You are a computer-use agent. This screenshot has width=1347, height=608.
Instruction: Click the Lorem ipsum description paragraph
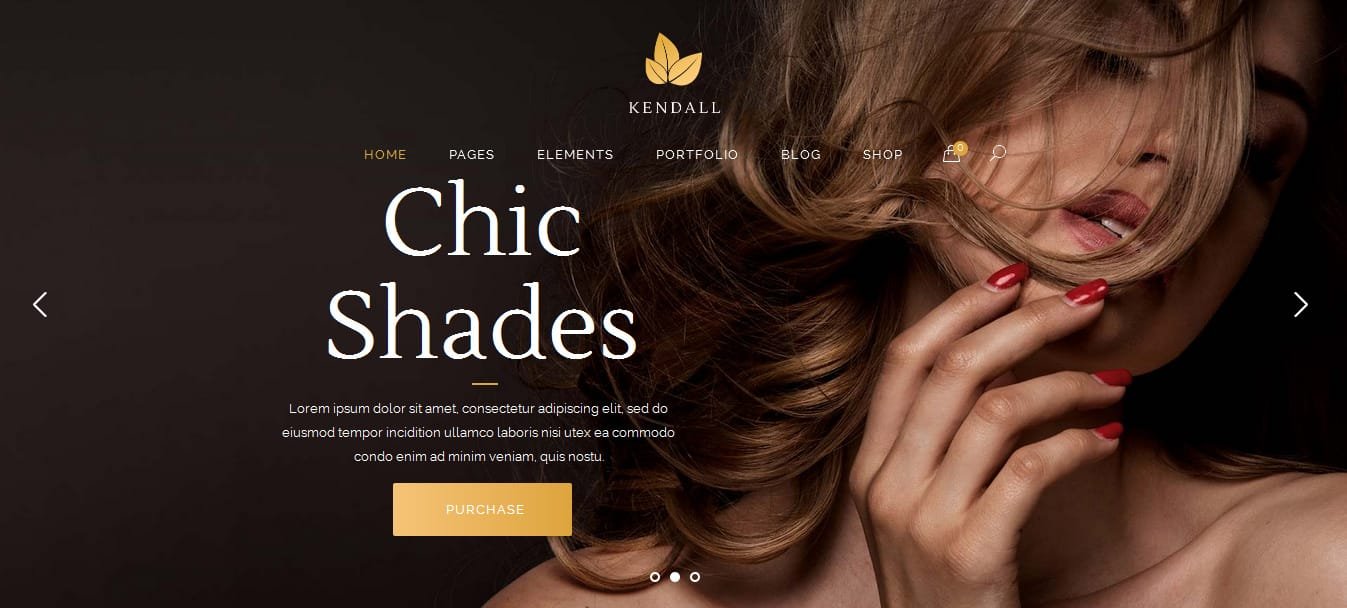[x=479, y=432]
